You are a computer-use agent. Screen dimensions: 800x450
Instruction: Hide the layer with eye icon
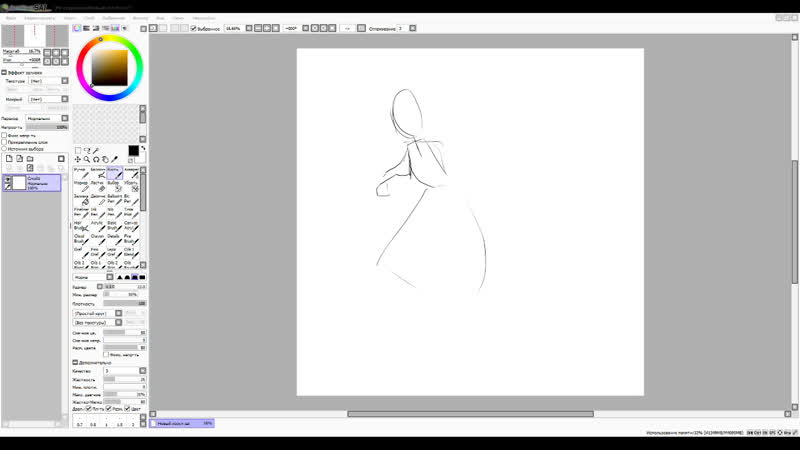8,180
